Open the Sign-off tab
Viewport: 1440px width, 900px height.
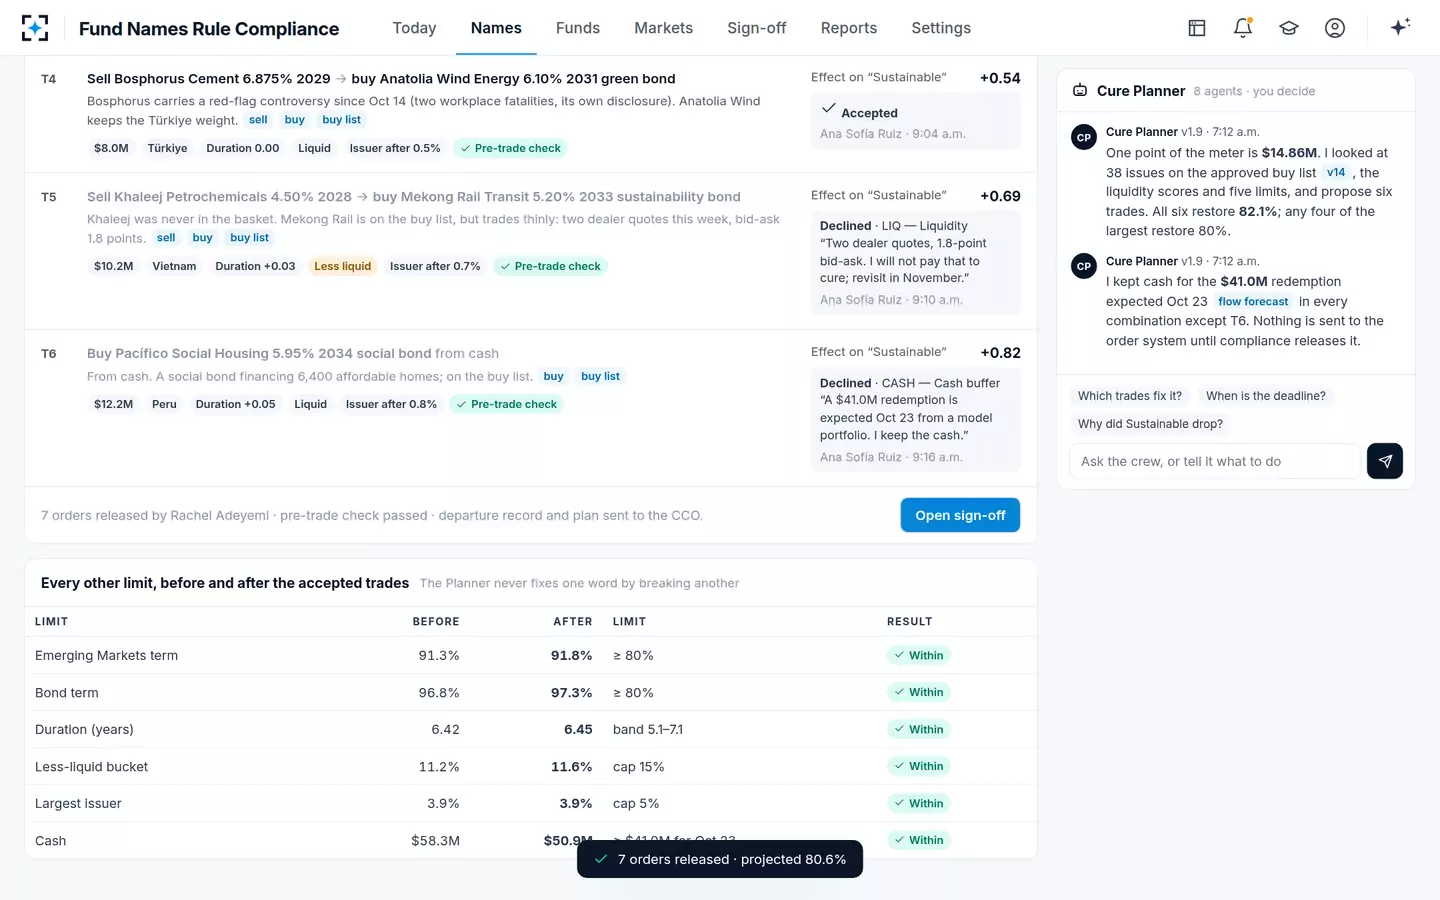(757, 28)
